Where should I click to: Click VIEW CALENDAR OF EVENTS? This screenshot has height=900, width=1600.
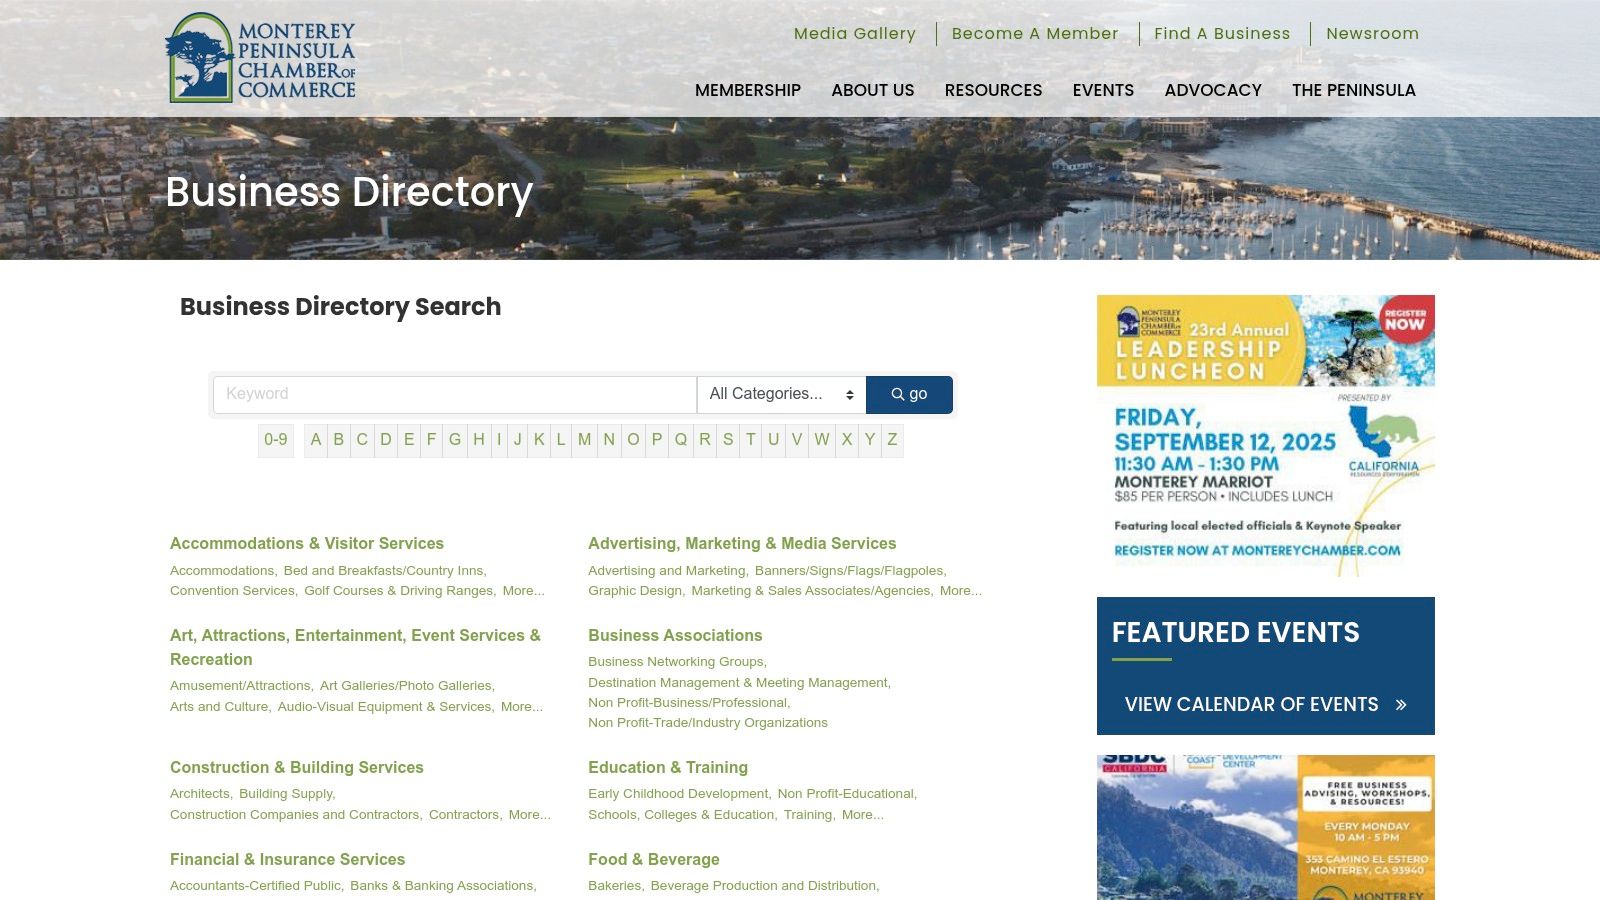click(x=1252, y=704)
